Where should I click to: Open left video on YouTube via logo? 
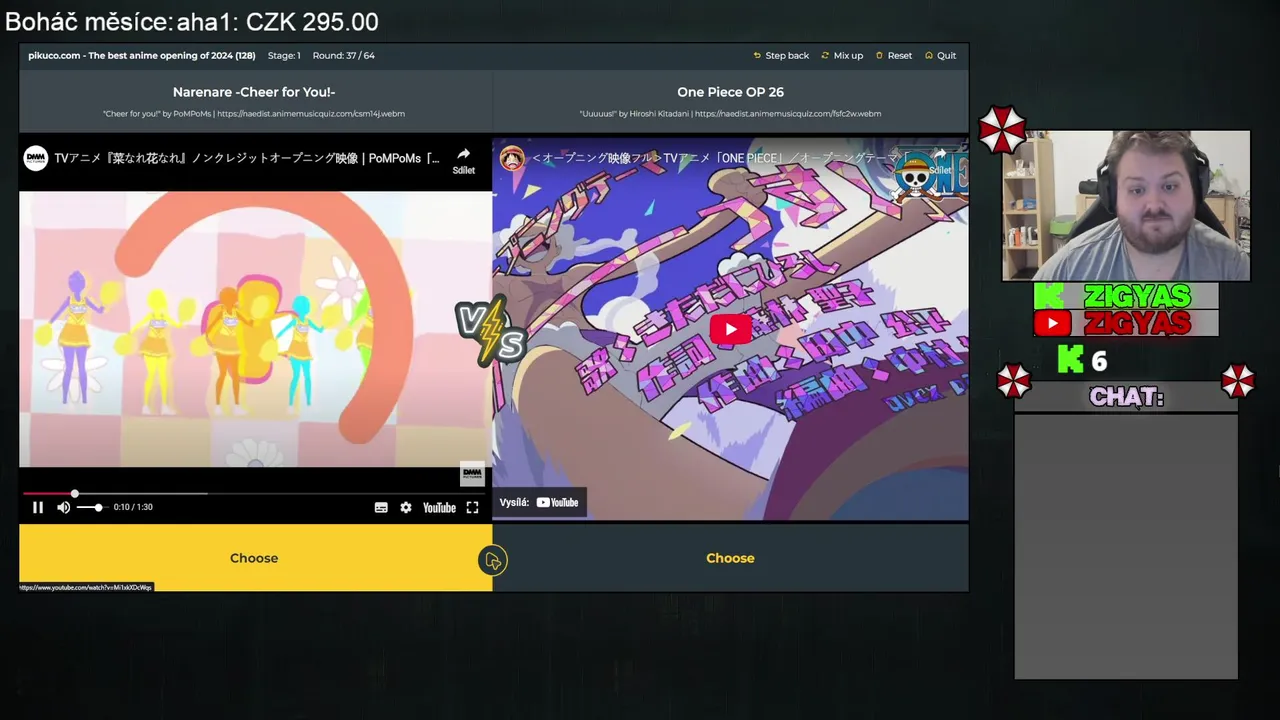439,507
